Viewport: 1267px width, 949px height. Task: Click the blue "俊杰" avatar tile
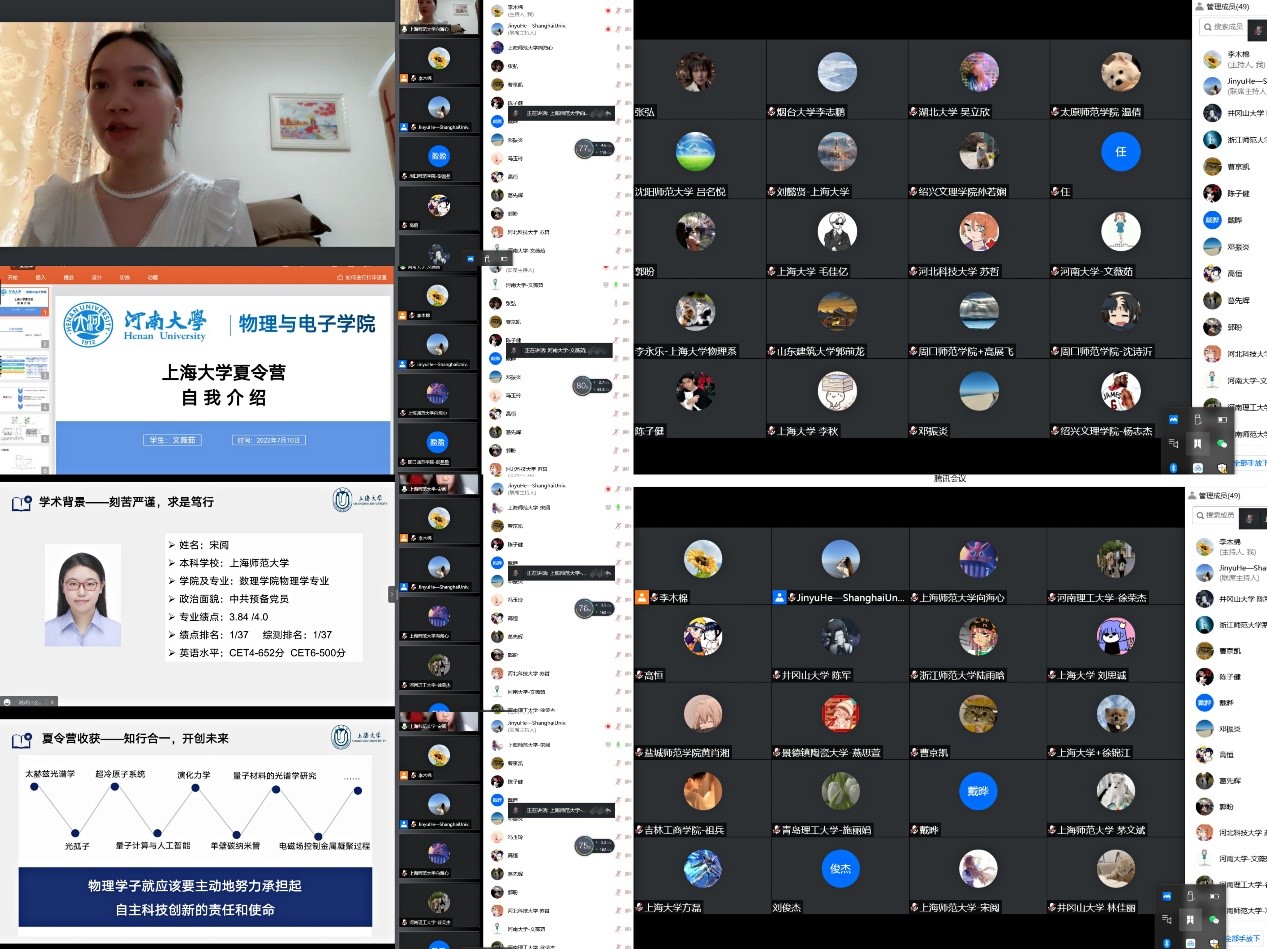pos(838,869)
